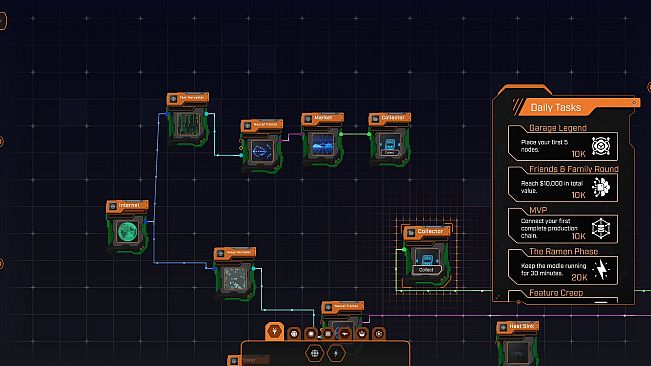
Task: Open the second build category tab
Action: pos(294,334)
